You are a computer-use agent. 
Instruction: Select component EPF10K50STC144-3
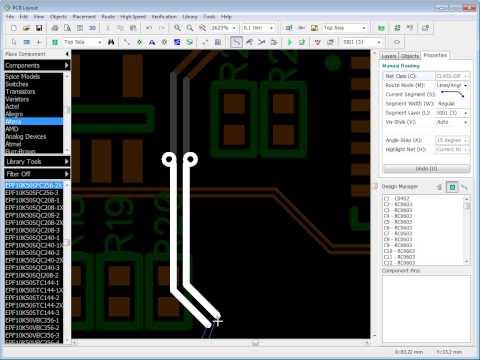pyautogui.click(x=34, y=313)
